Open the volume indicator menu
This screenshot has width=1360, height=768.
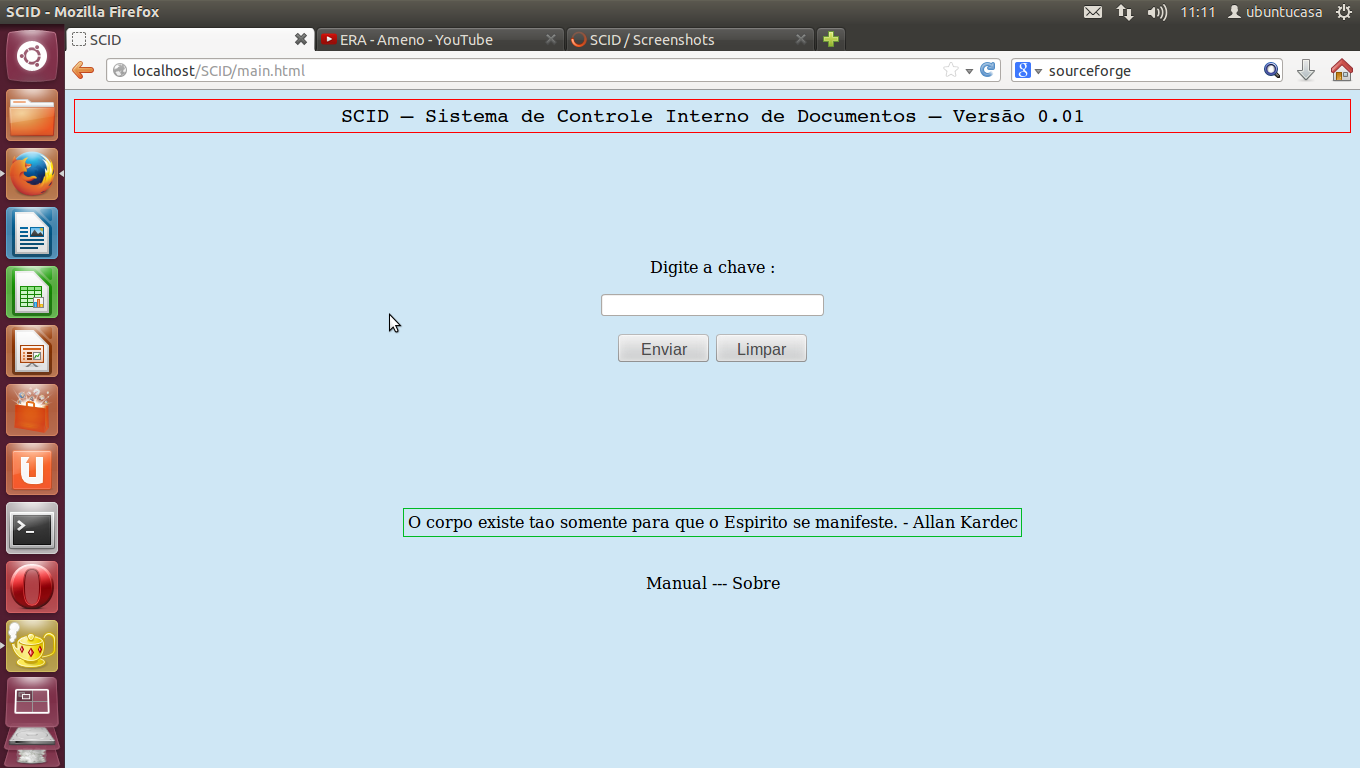pyautogui.click(x=1157, y=12)
